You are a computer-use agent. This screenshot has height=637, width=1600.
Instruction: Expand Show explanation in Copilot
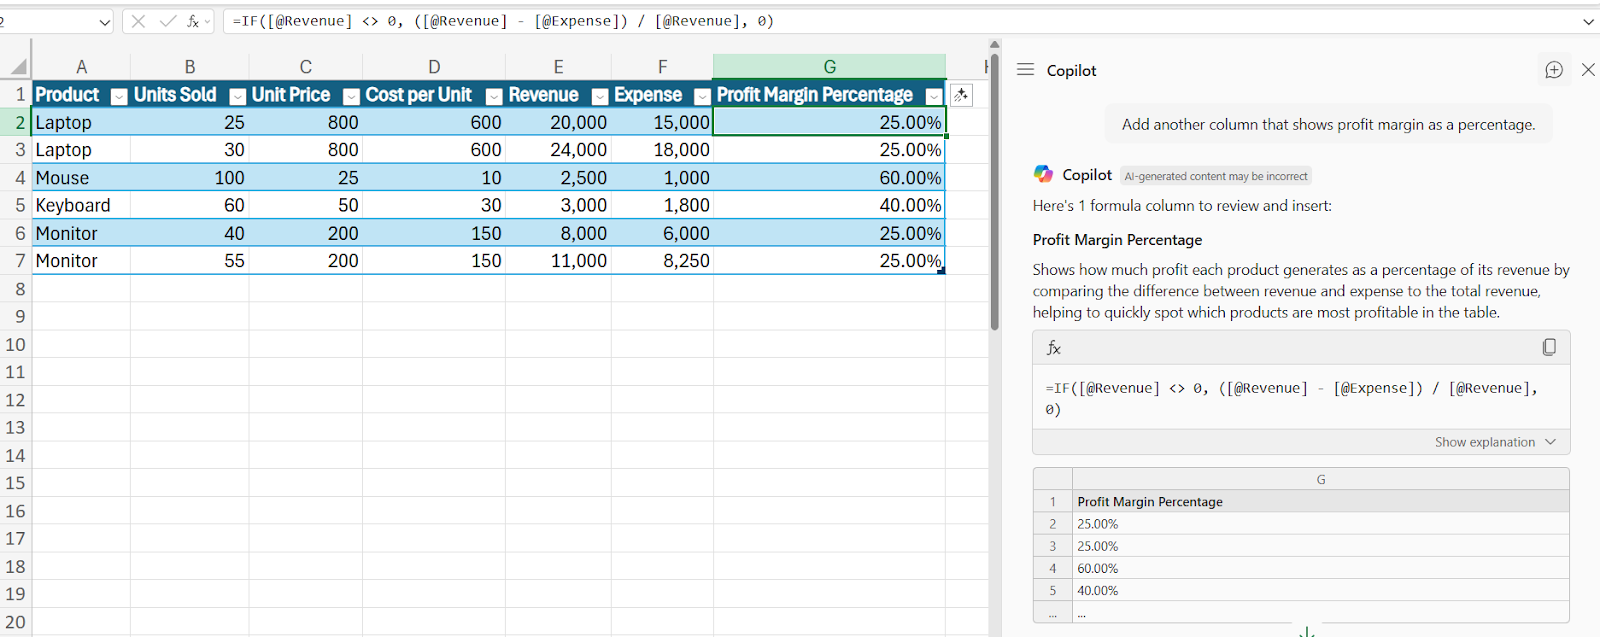pyautogui.click(x=1495, y=442)
